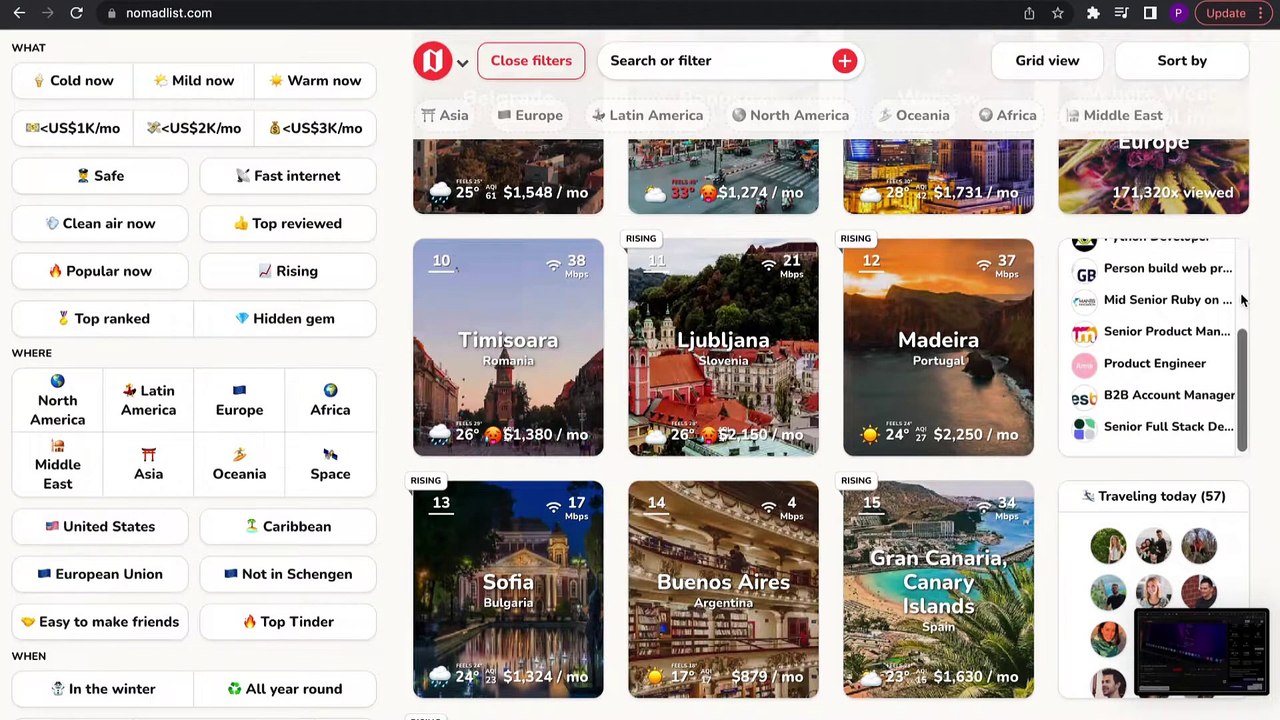Toggle the Top Tinder filter
Viewport: 1280px width, 720px height.
point(288,622)
